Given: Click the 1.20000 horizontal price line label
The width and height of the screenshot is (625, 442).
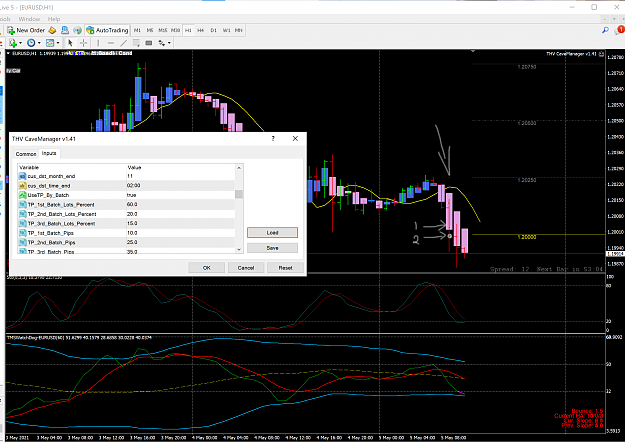Looking at the screenshot, I should [x=527, y=237].
